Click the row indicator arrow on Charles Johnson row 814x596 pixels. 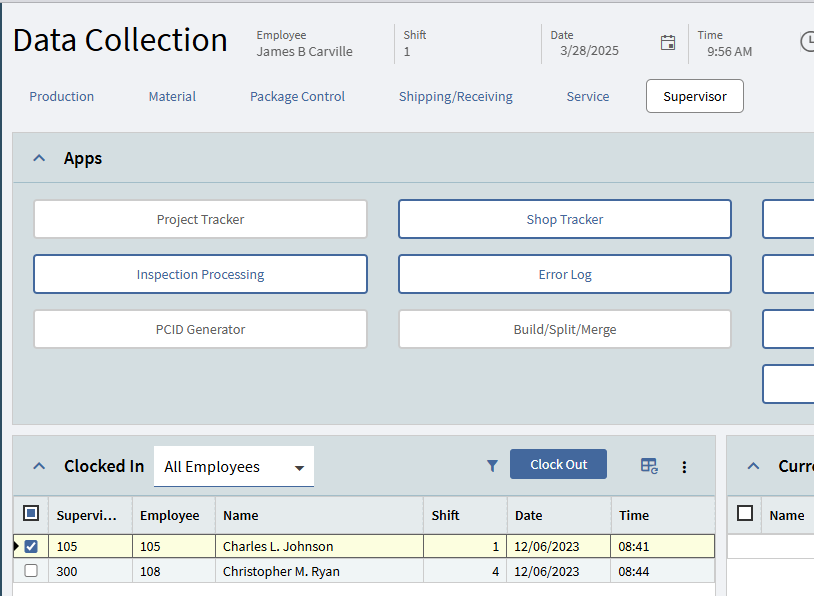[x=16, y=546]
